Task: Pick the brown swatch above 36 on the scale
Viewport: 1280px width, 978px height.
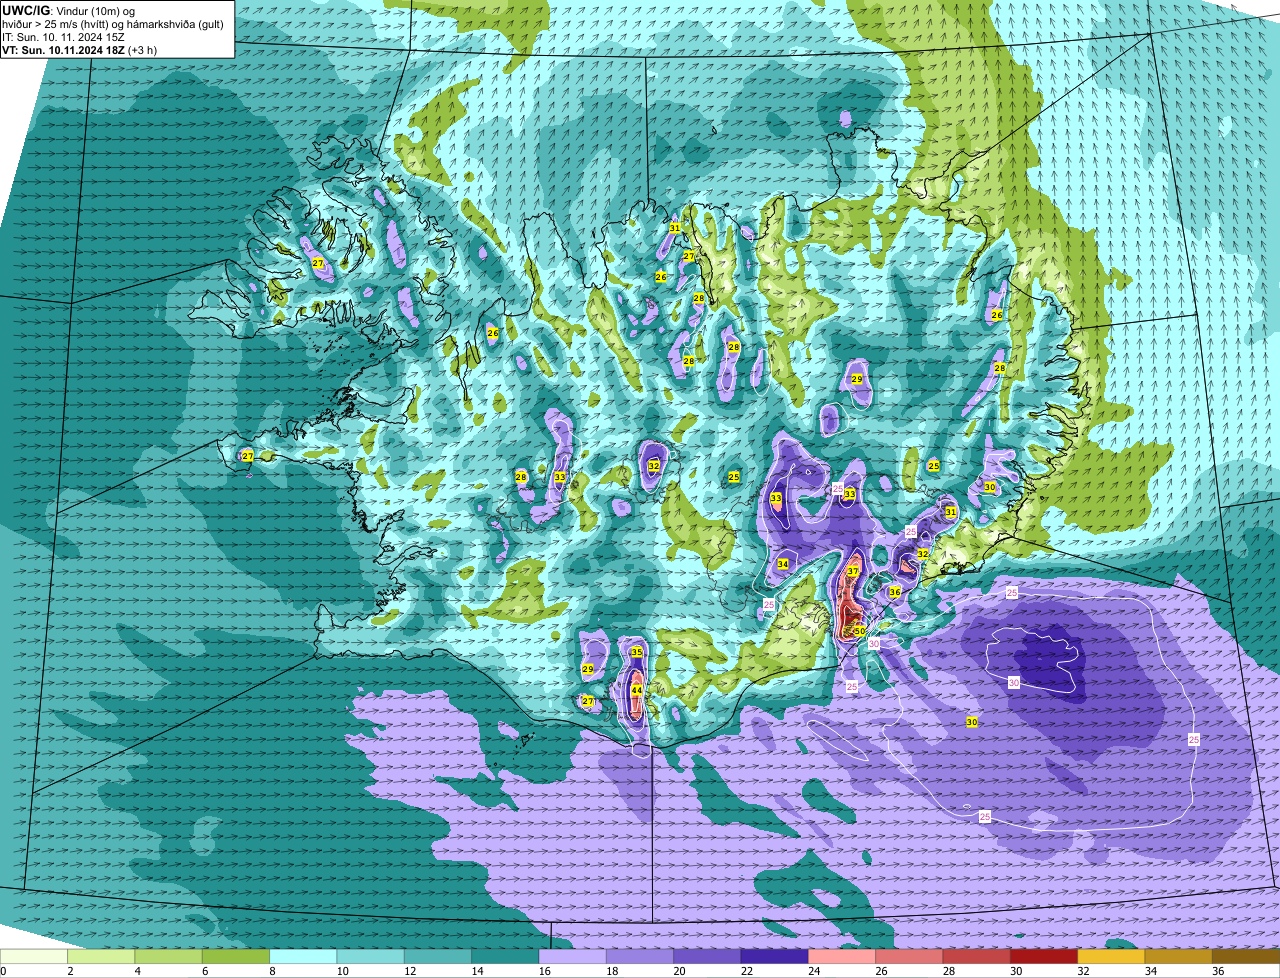Action: coord(1246,957)
